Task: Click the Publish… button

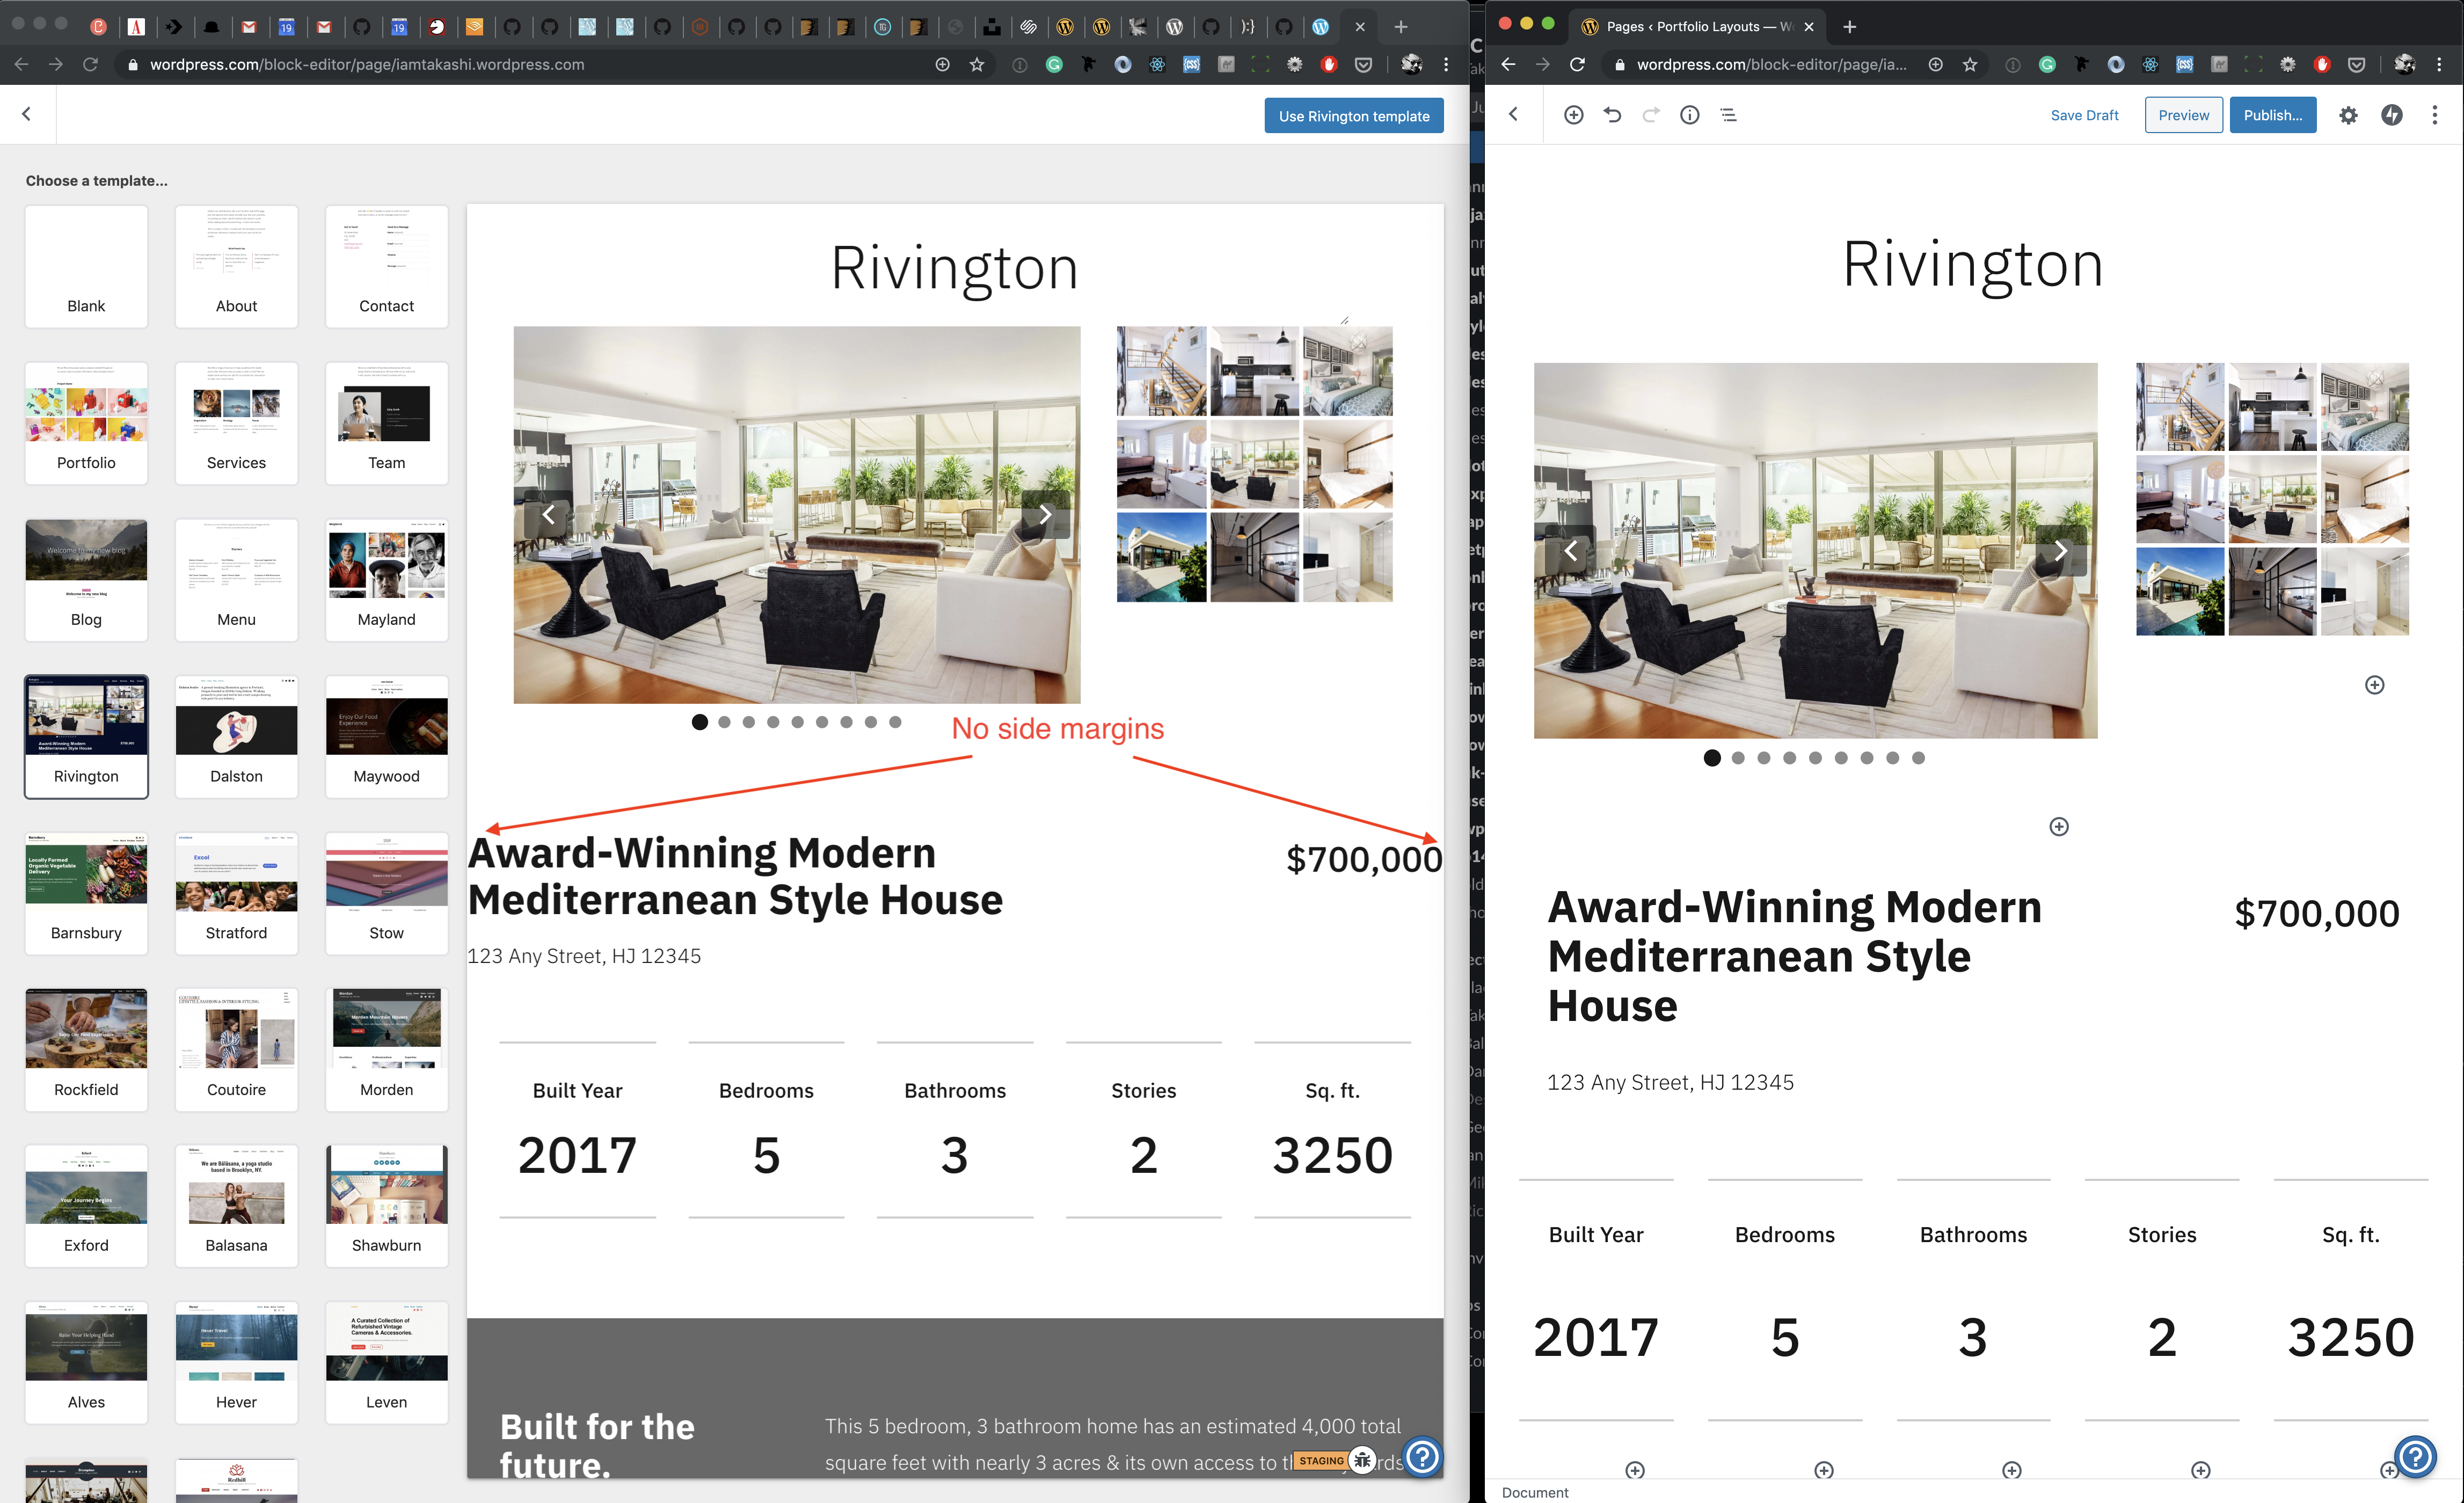Action: point(2272,115)
